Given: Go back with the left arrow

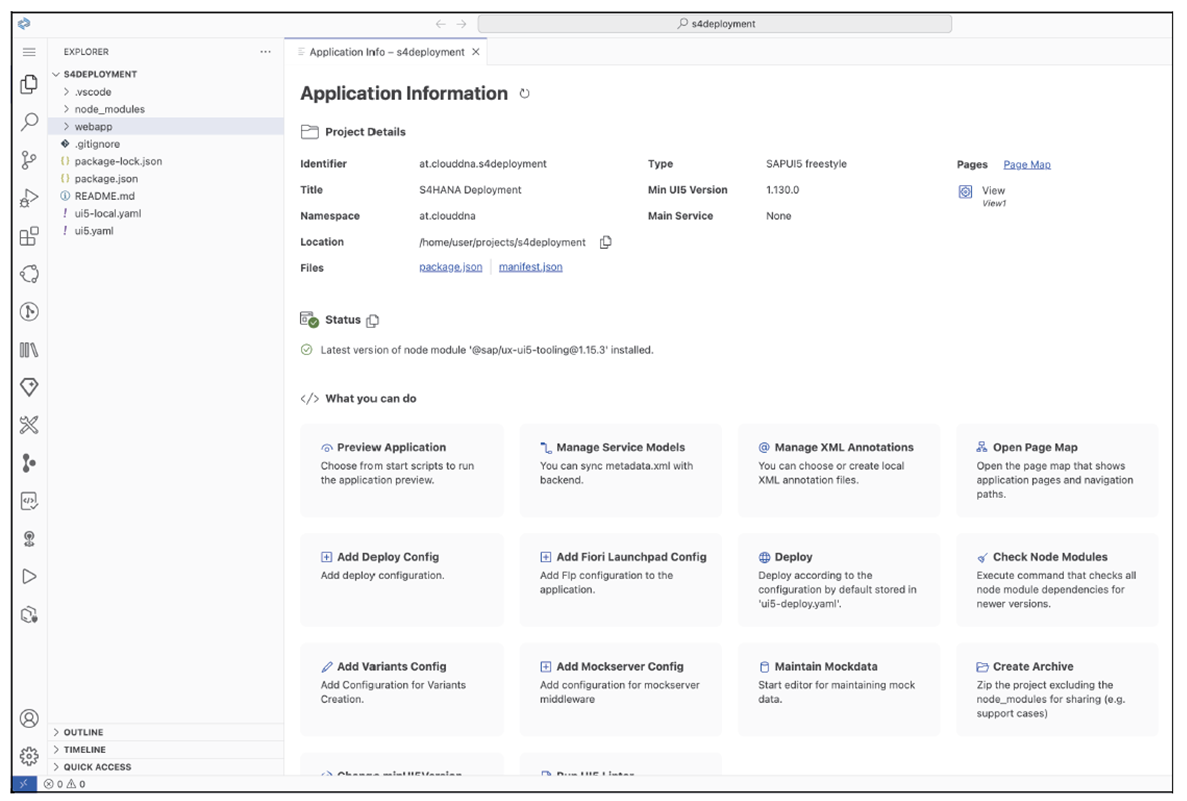Looking at the screenshot, I should pos(441,24).
